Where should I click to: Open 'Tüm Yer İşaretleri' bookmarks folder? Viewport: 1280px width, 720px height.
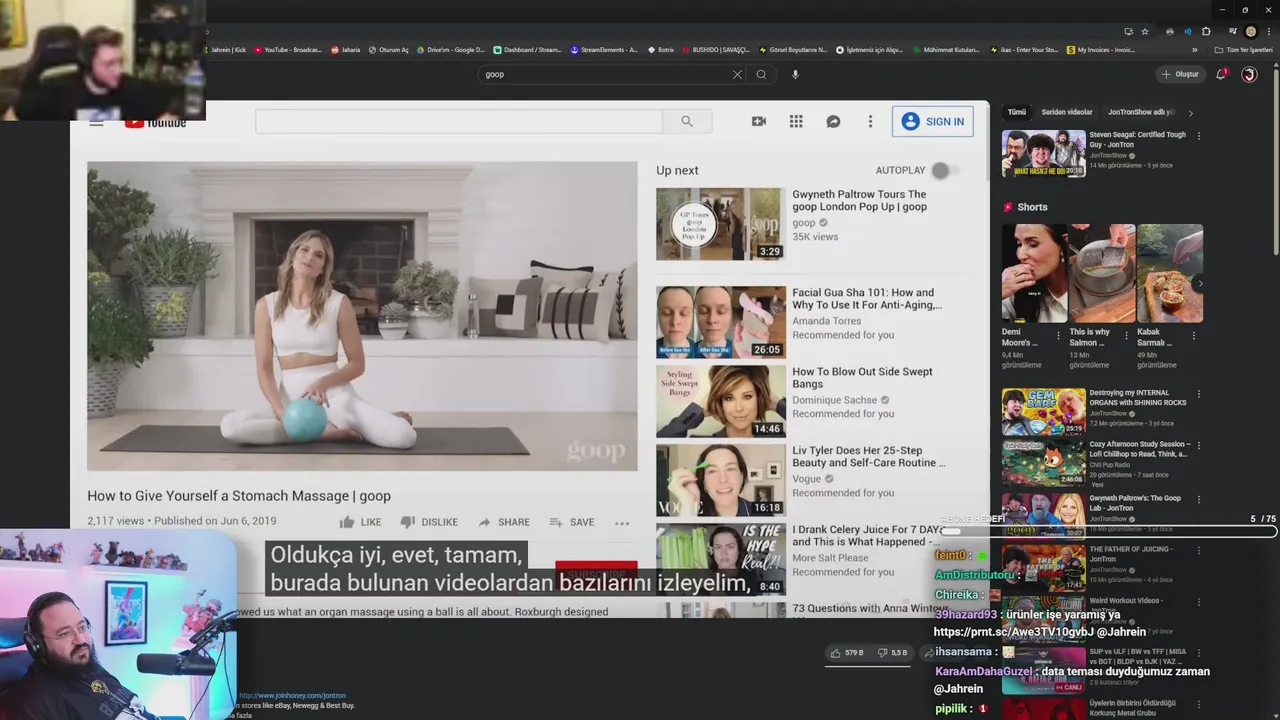click(x=1245, y=49)
